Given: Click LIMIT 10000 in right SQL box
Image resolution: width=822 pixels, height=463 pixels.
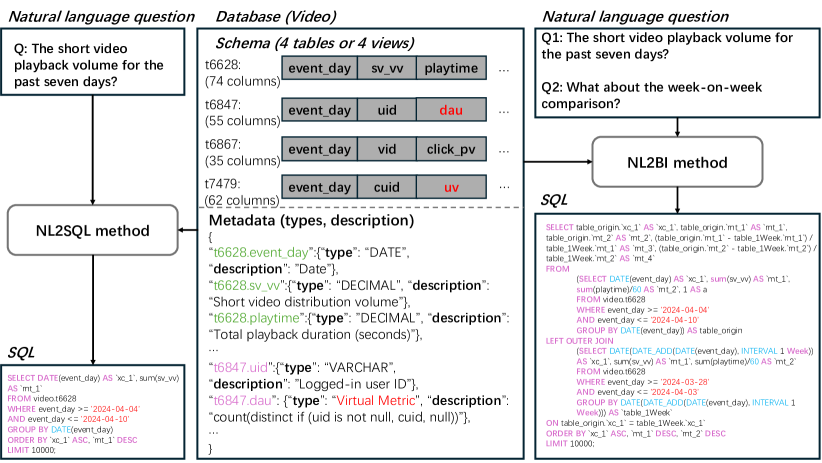Looking at the screenshot, I should pos(570,443).
